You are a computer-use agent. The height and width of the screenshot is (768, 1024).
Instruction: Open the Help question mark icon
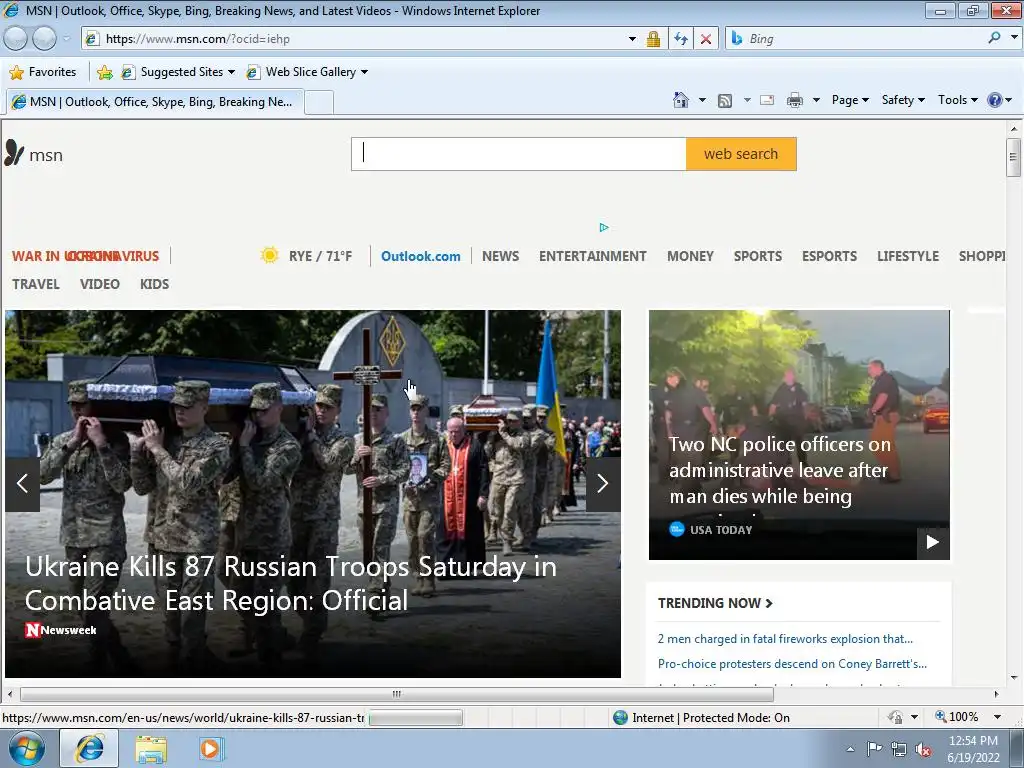(x=995, y=100)
